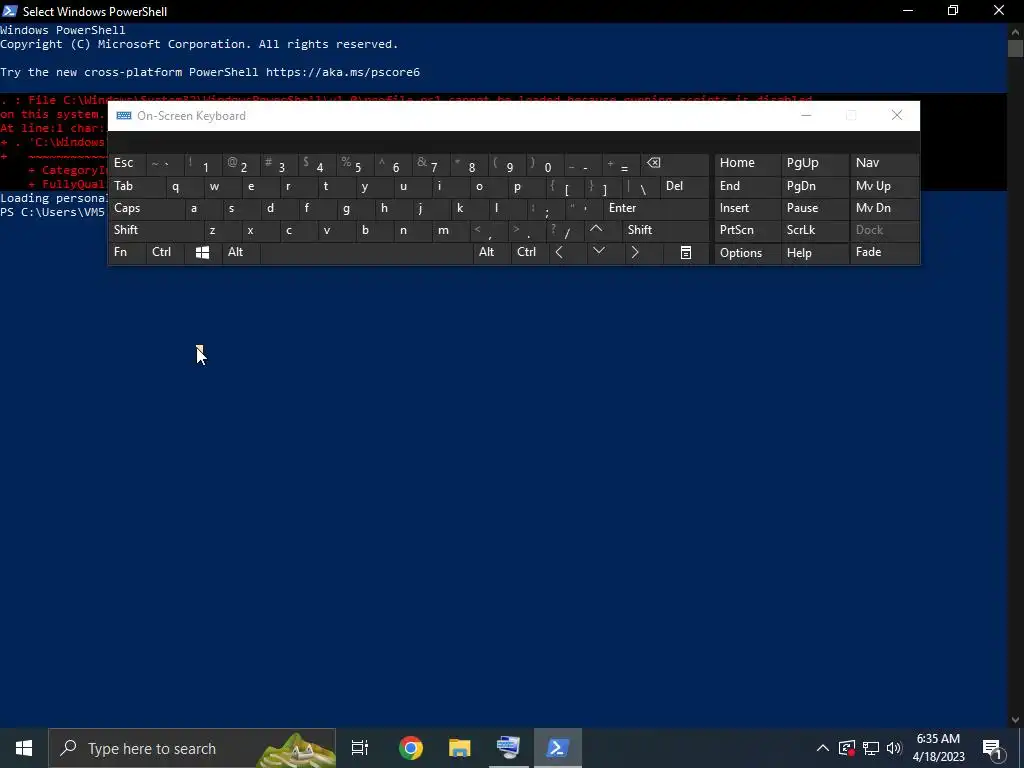1024x768 pixels.
Task: Toggle the Nav key panel
Action: [x=884, y=163]
